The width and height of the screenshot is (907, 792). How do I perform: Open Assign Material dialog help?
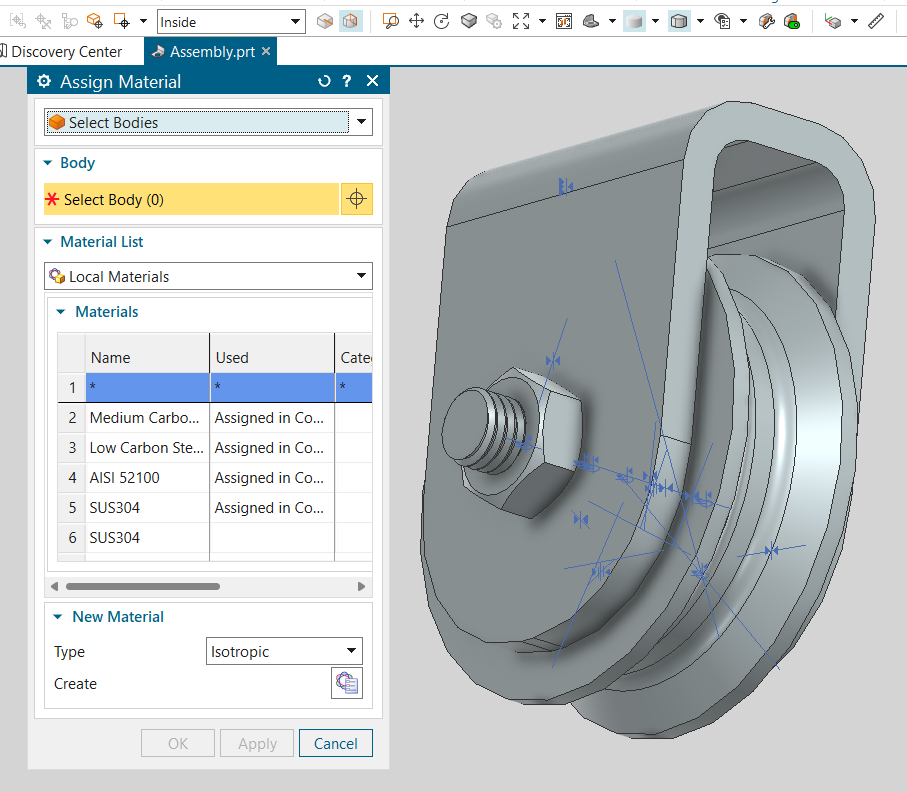347,82
